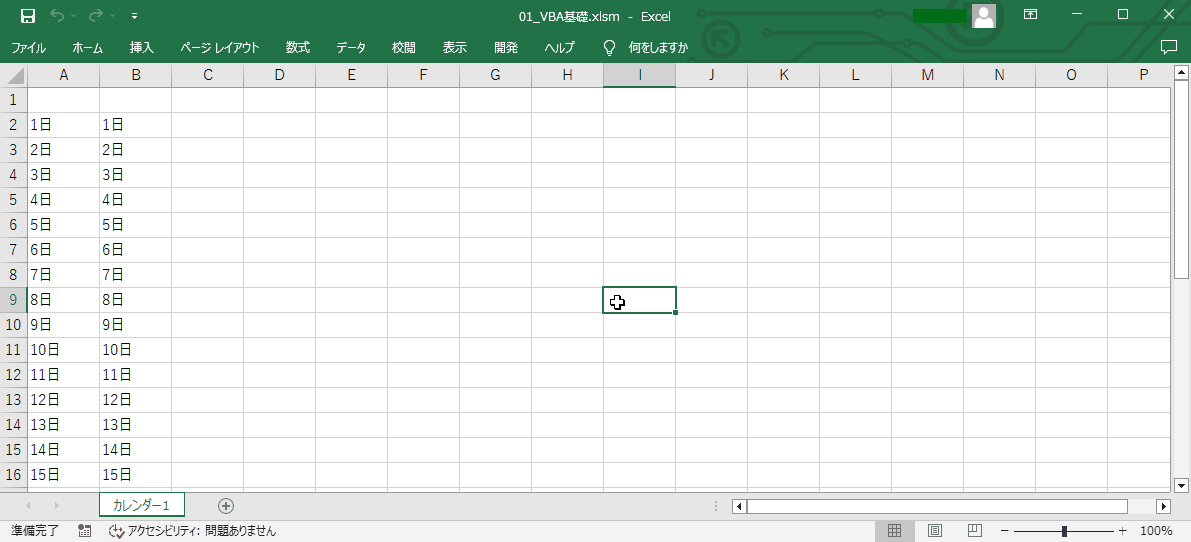The height and width of the screenshot is (542, 1191).
Task: Click cell A11 containing 10日
Action: (64, 350)
